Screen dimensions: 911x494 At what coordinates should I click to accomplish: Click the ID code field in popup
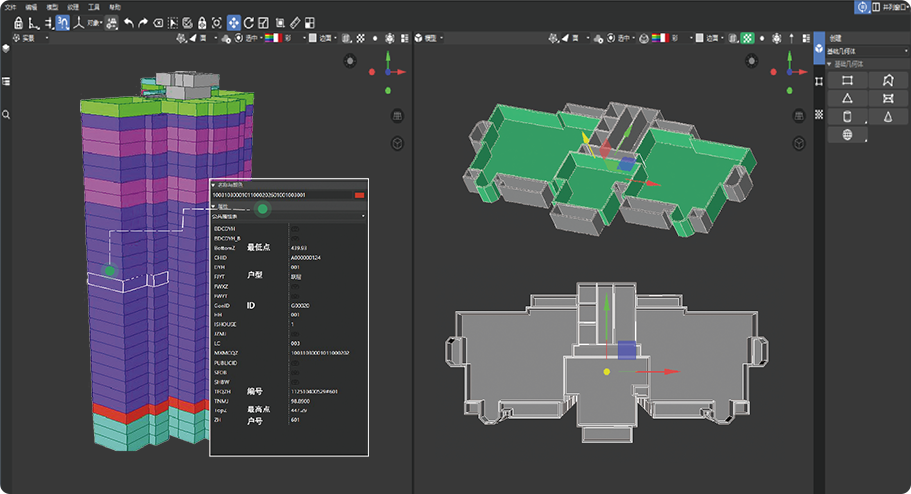point(280,195)
